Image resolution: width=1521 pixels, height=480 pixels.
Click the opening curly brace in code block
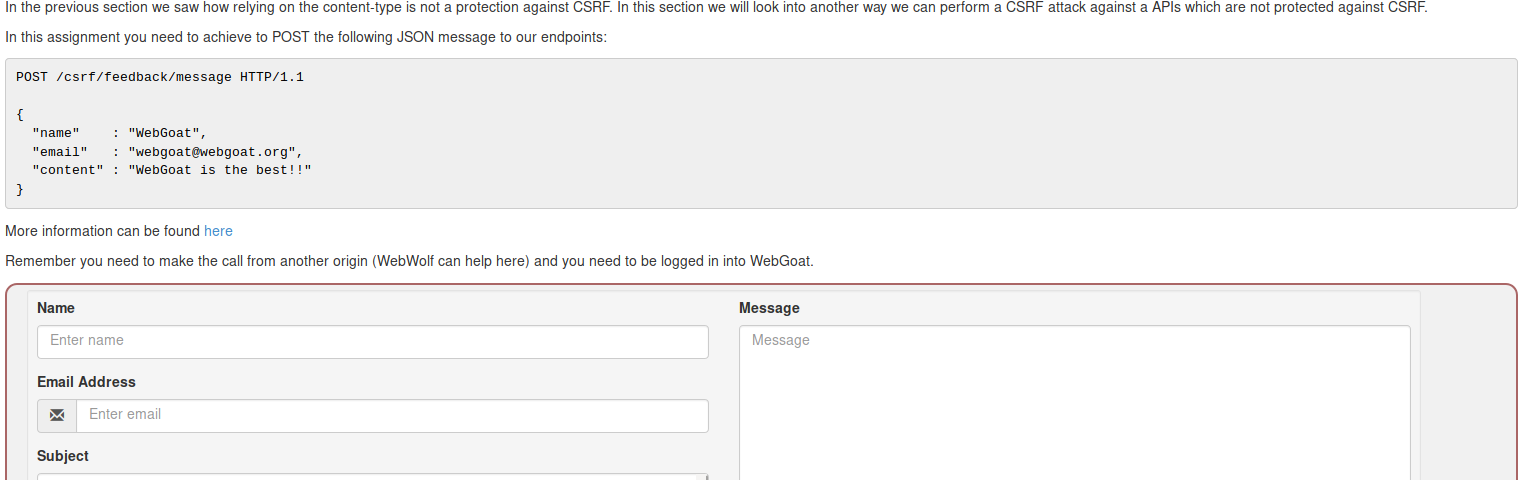point(20,114)
